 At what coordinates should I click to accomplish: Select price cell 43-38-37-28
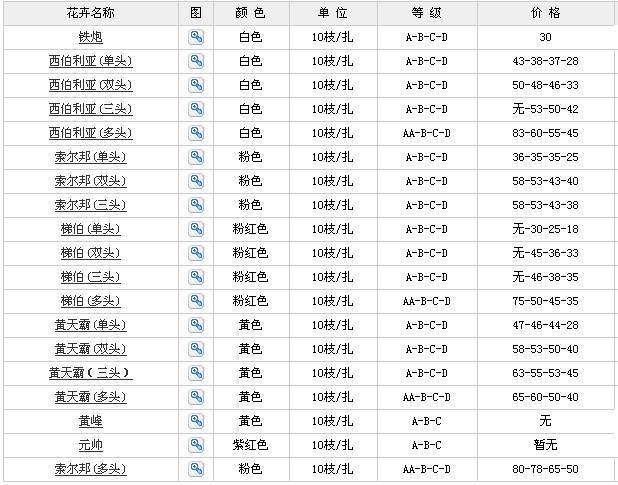[545, 61]
